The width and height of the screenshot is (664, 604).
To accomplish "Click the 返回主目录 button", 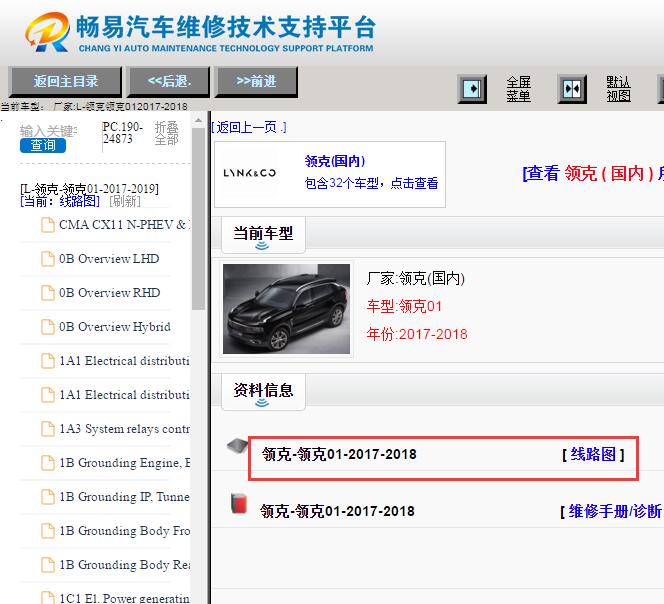I will click(65, 81).
